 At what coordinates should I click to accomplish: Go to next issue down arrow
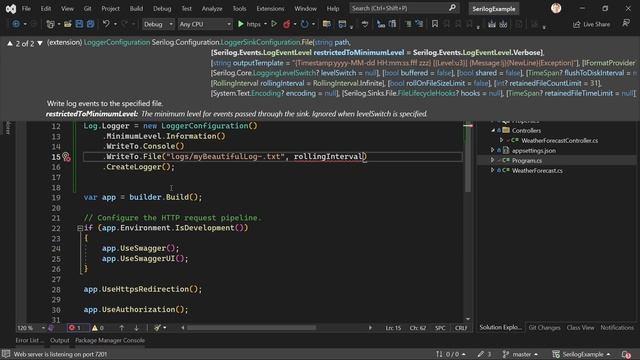tap(136, 328)
